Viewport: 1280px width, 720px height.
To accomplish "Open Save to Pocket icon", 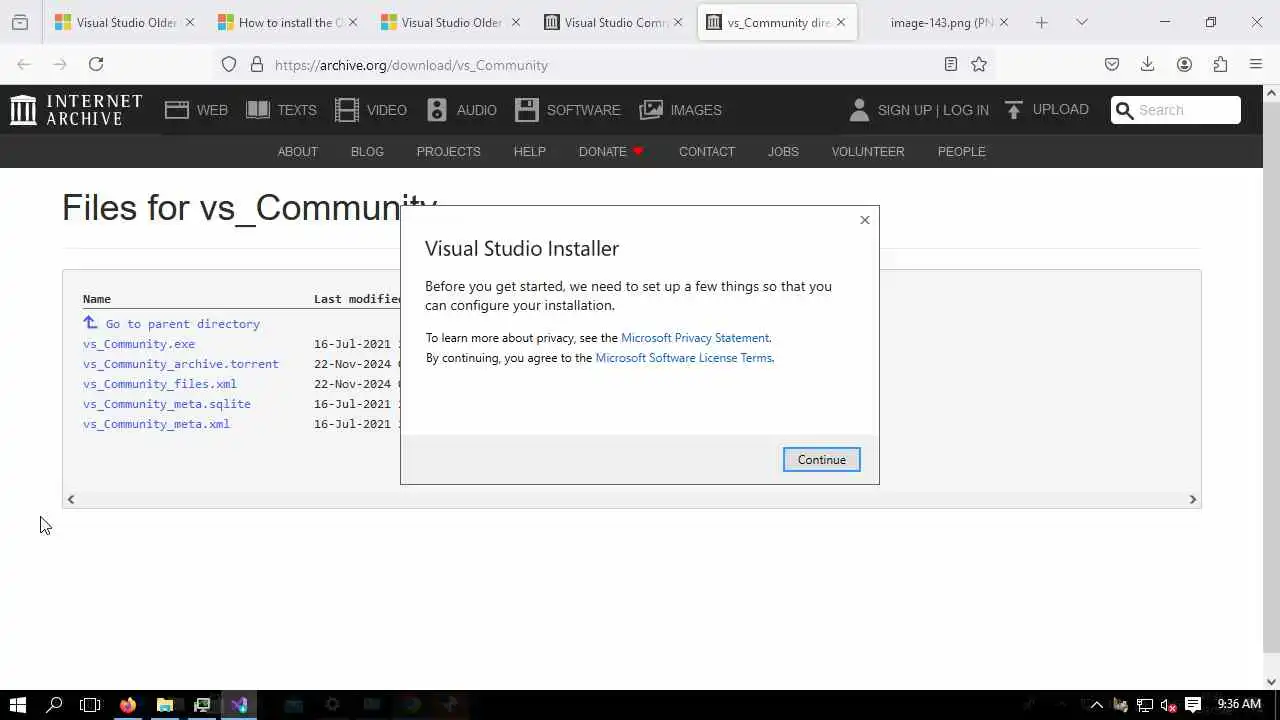I will [1112, 64].
